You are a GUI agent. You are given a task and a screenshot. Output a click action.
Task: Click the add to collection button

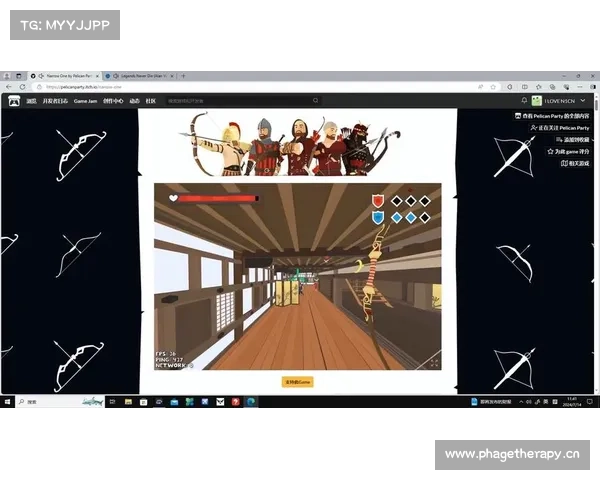coord(572,139)
